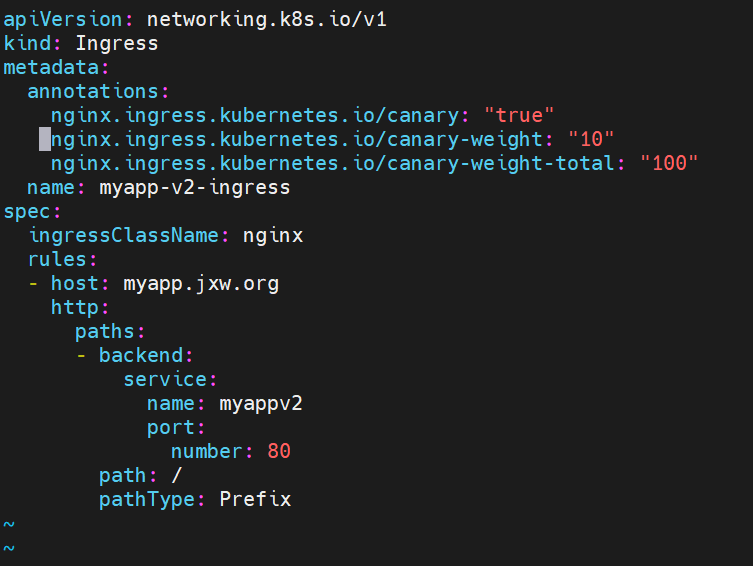The height and width of the screenshot is (566, 753).
Task: Click the vim cursor block
Action: coord(45,139)
